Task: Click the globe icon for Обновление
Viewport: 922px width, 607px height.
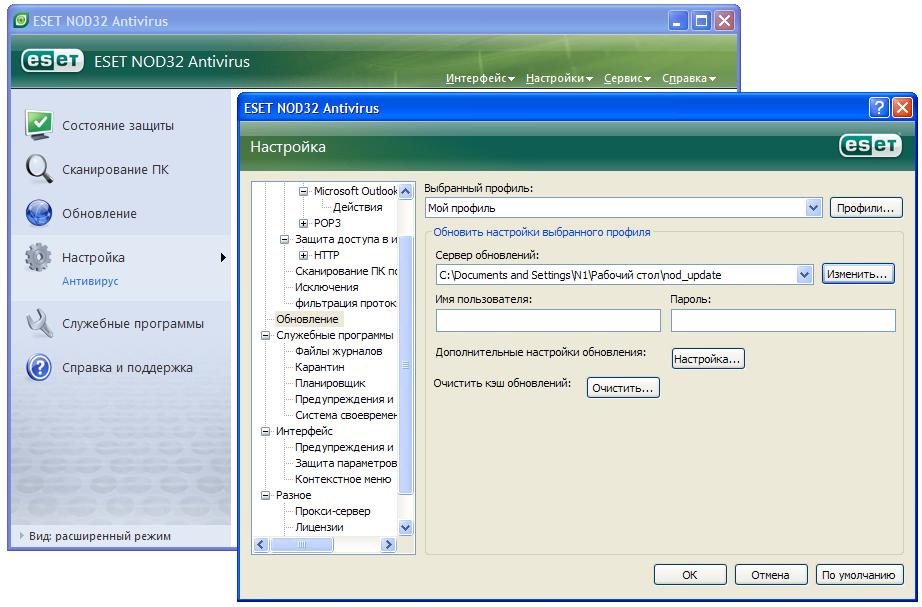Action: coord(39,213)
